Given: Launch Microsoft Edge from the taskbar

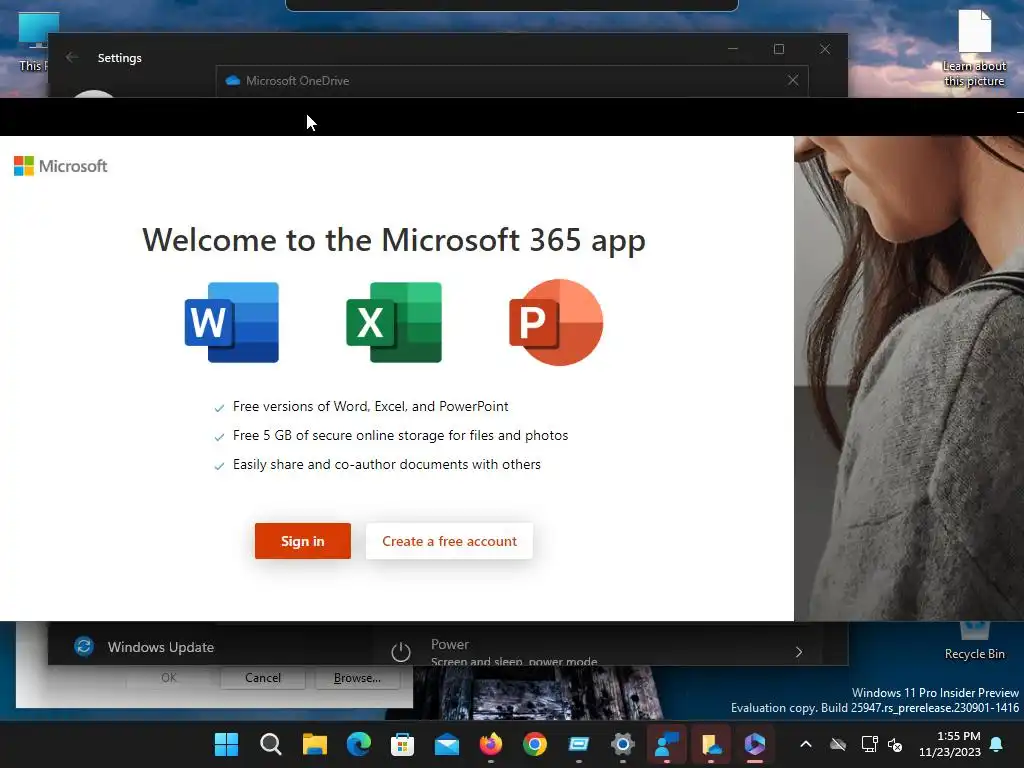Looking at the screenshot, I should [x=359, y=744].
